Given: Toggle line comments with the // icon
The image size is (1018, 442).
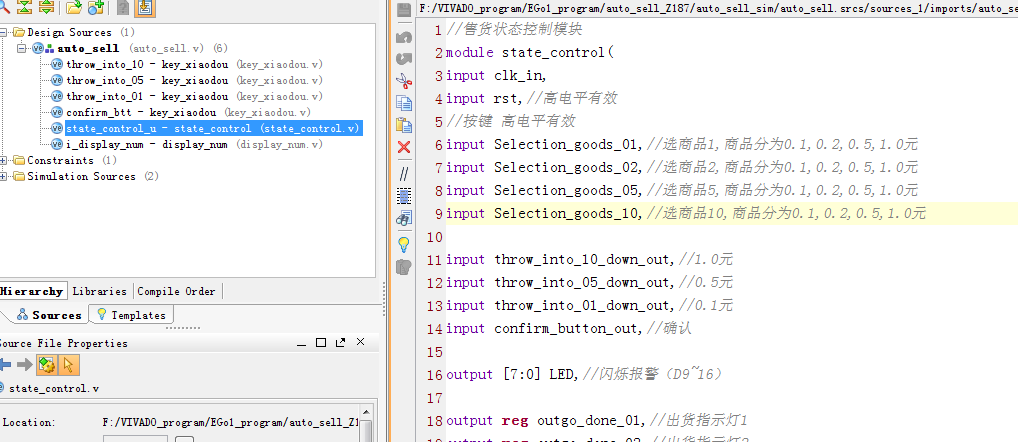Looking at the screenshot, I should [x=404, y=173].
